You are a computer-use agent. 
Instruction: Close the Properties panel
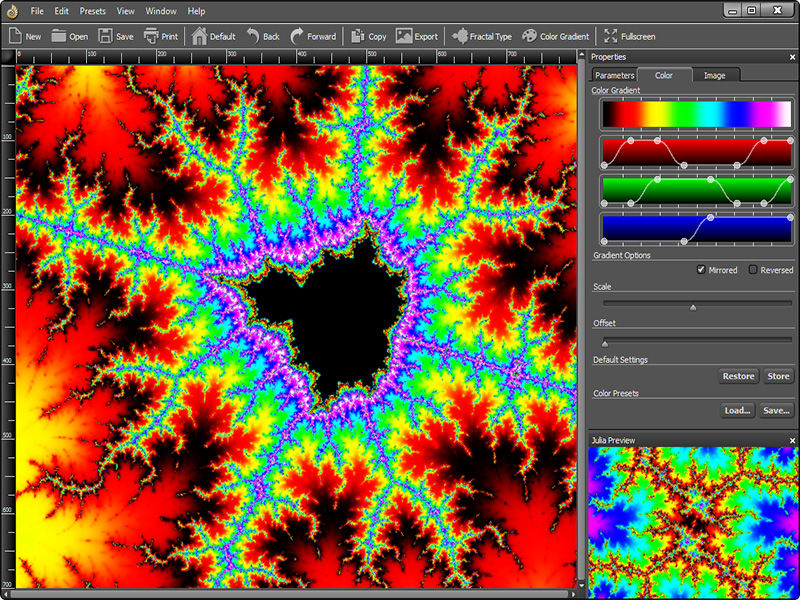click(792, 57)
